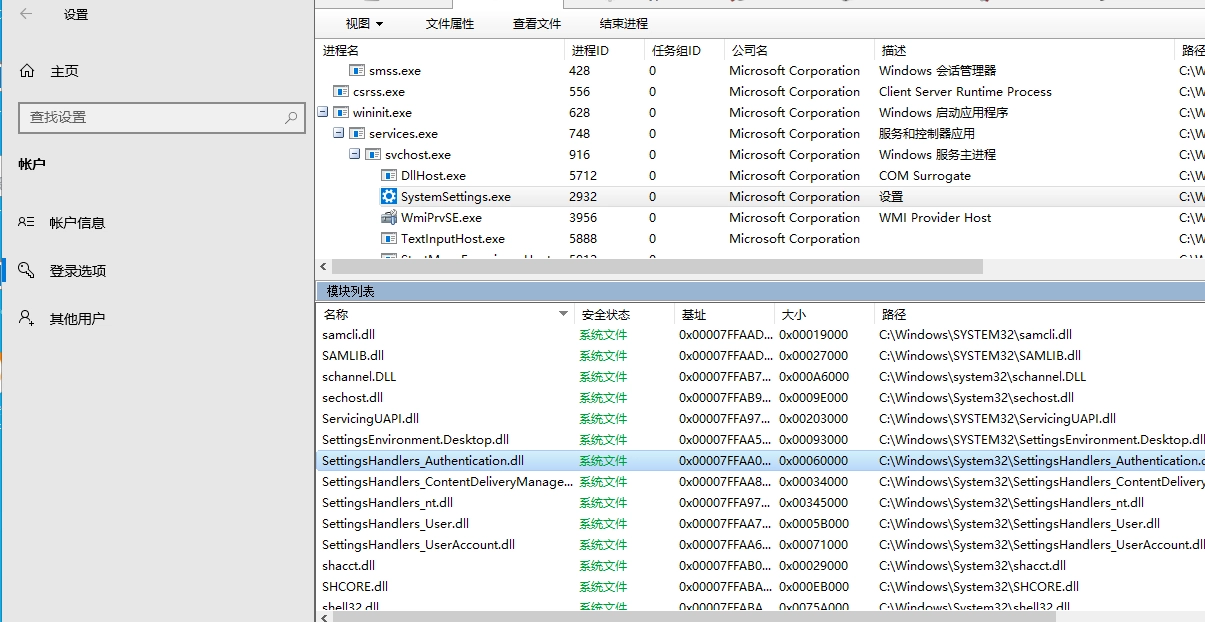Click the search magnifier icon in settings box
The width and height of the screenshot is (1205, 622).
pyautogui.click(x=291, y=117)
